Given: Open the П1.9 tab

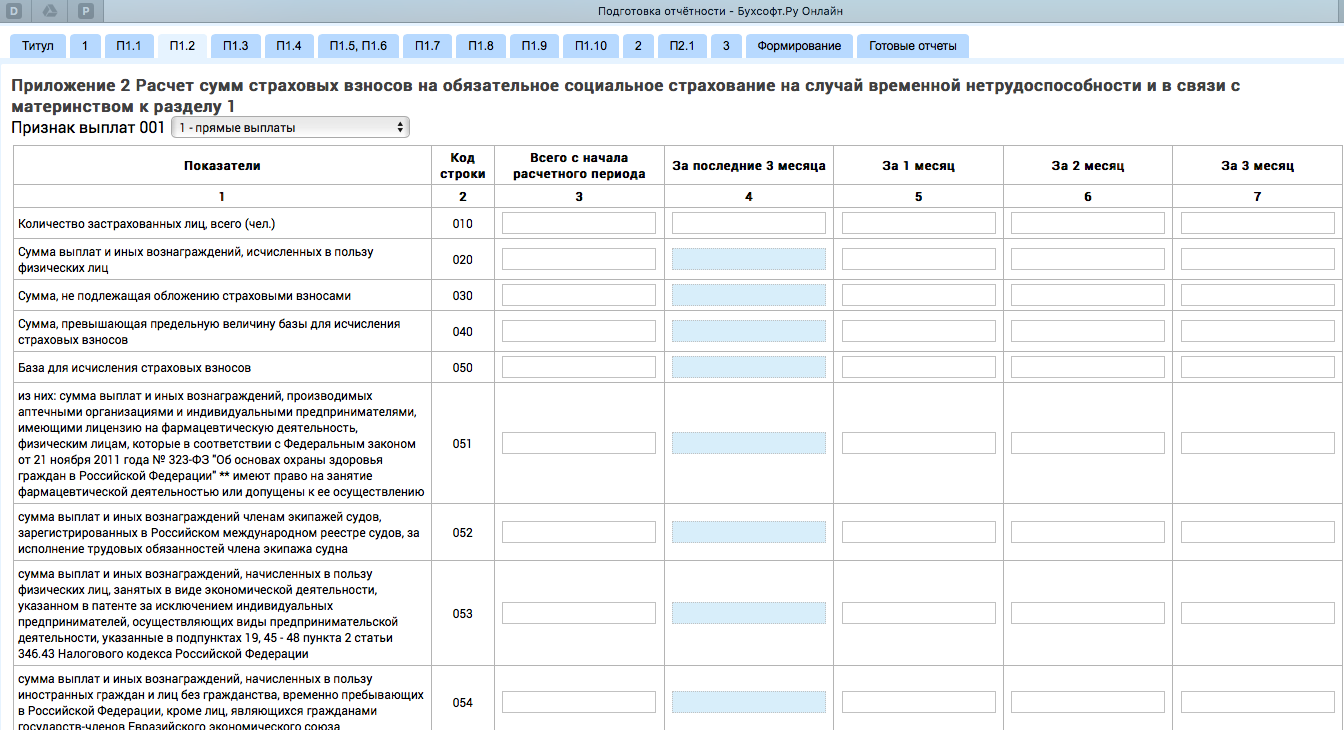Looking at the screenshot, I should tap(534, 46).
